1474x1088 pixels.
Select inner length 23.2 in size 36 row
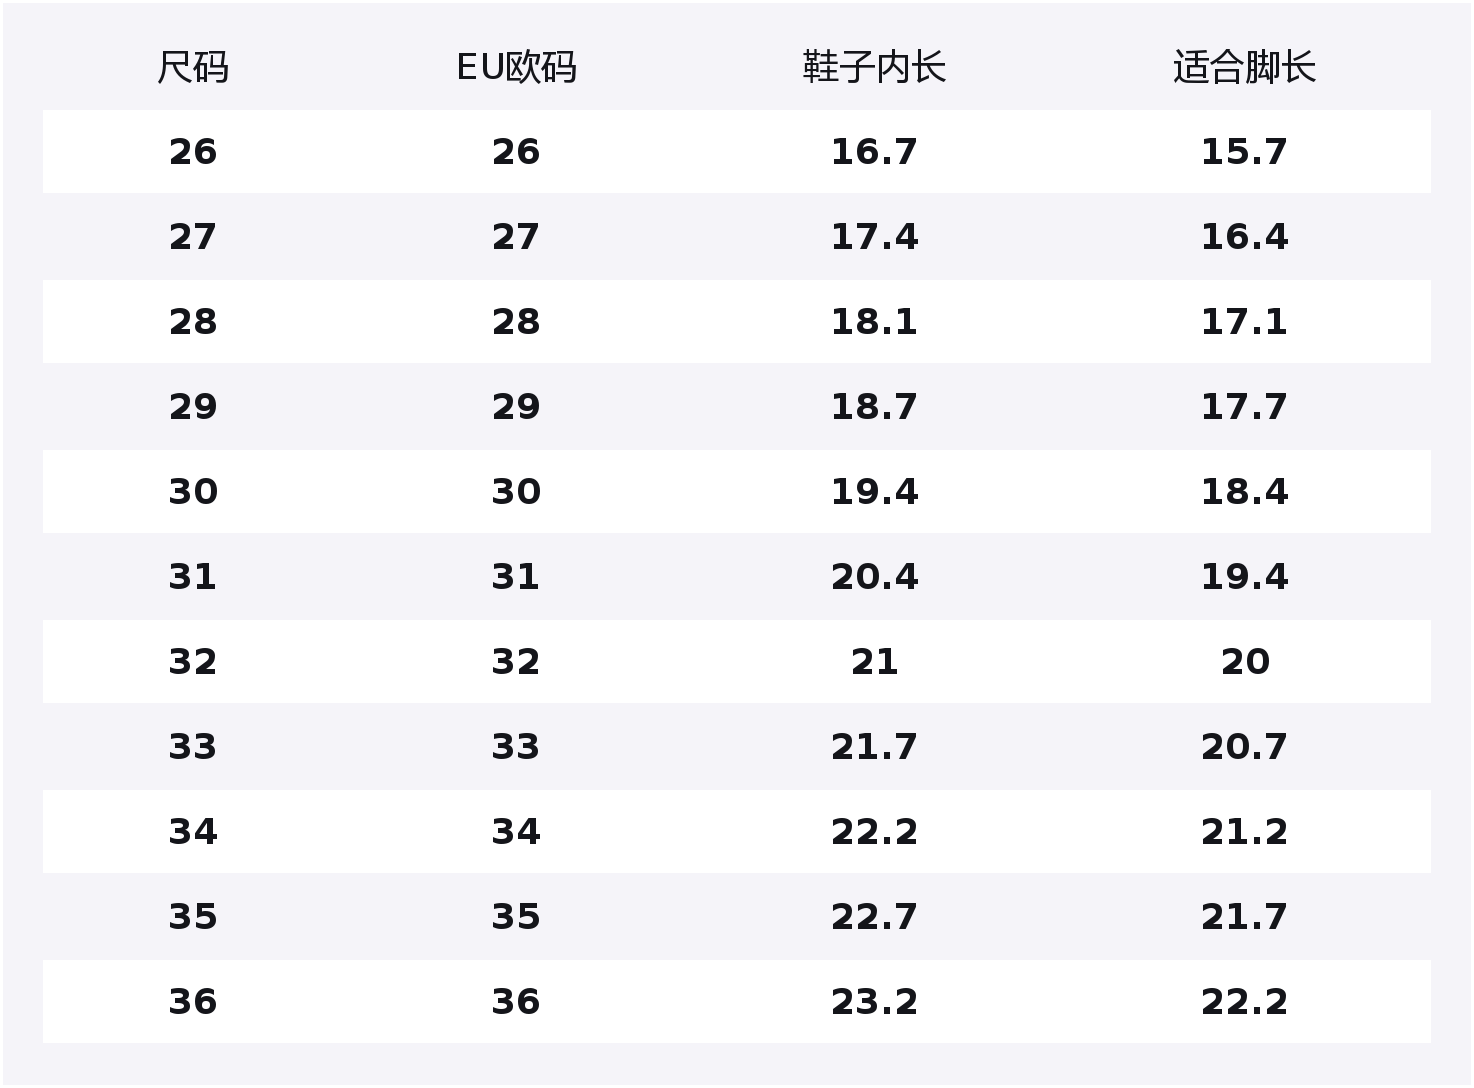point(874,1002)
